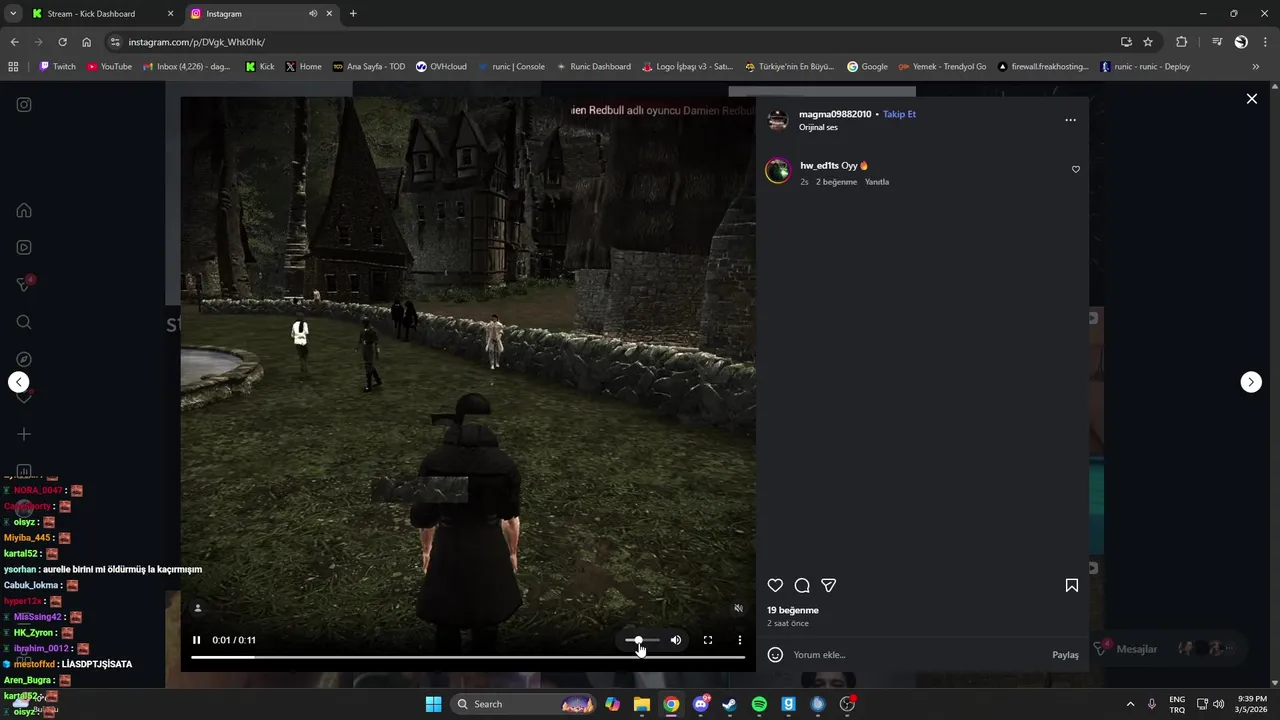Open the OVHcloud bookmark
The image size is (1280, 720).
tap(441, 67)
